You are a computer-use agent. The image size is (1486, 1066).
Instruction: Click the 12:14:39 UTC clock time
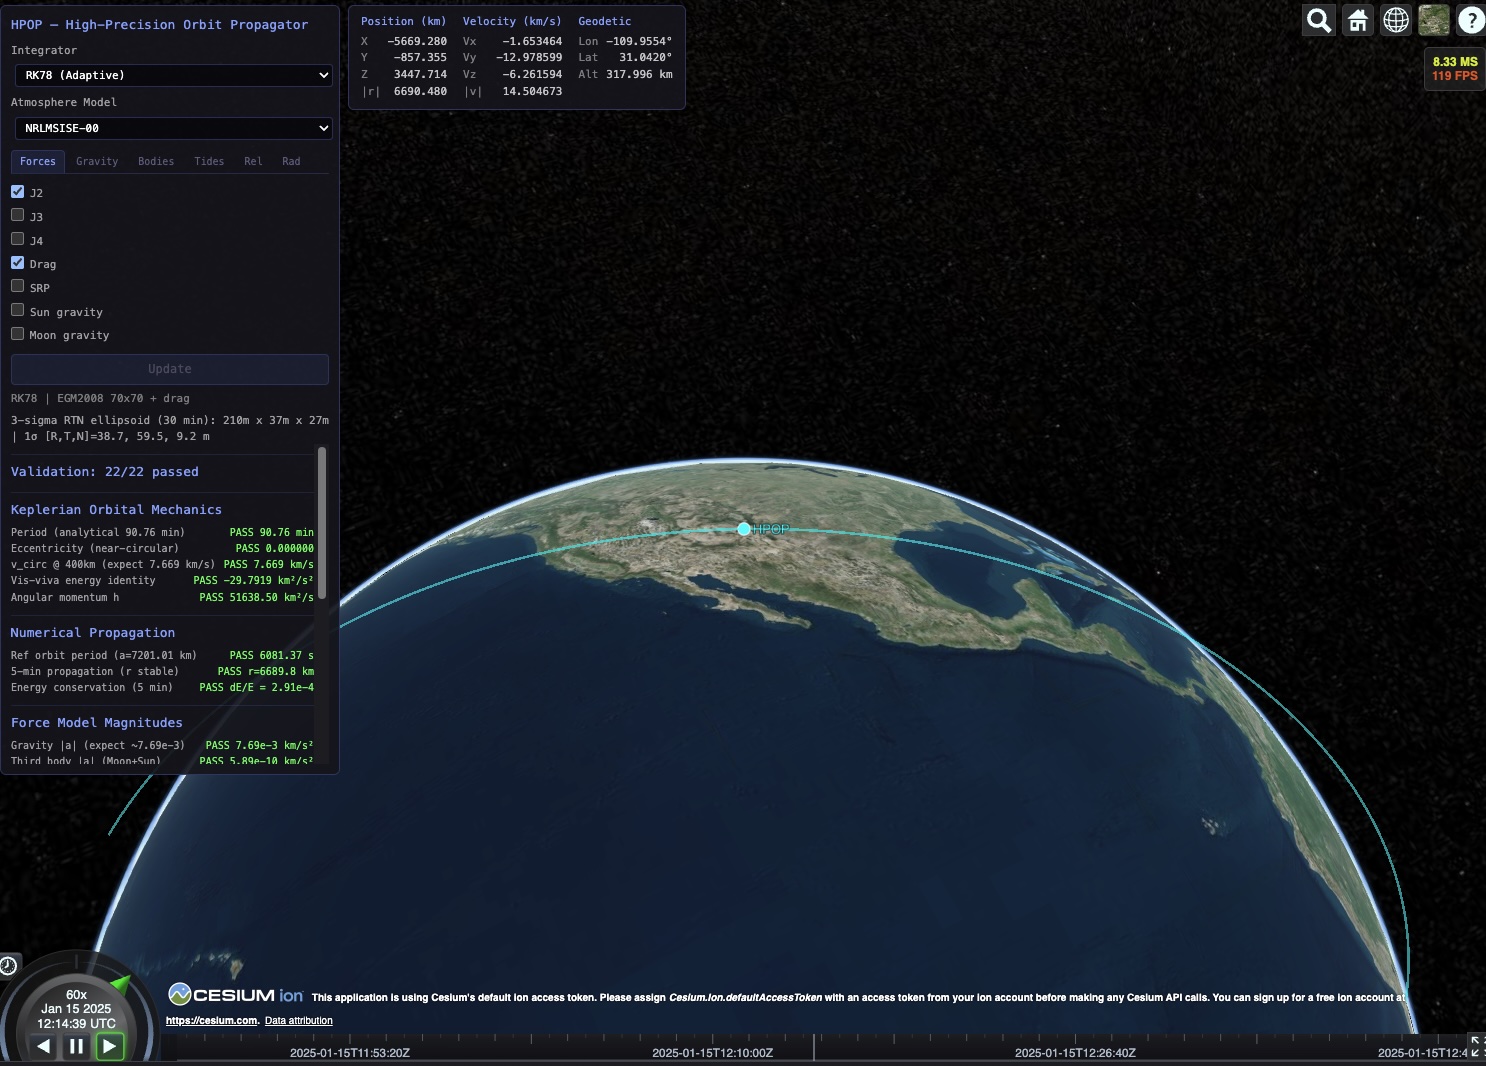(x=76, y=1024)
